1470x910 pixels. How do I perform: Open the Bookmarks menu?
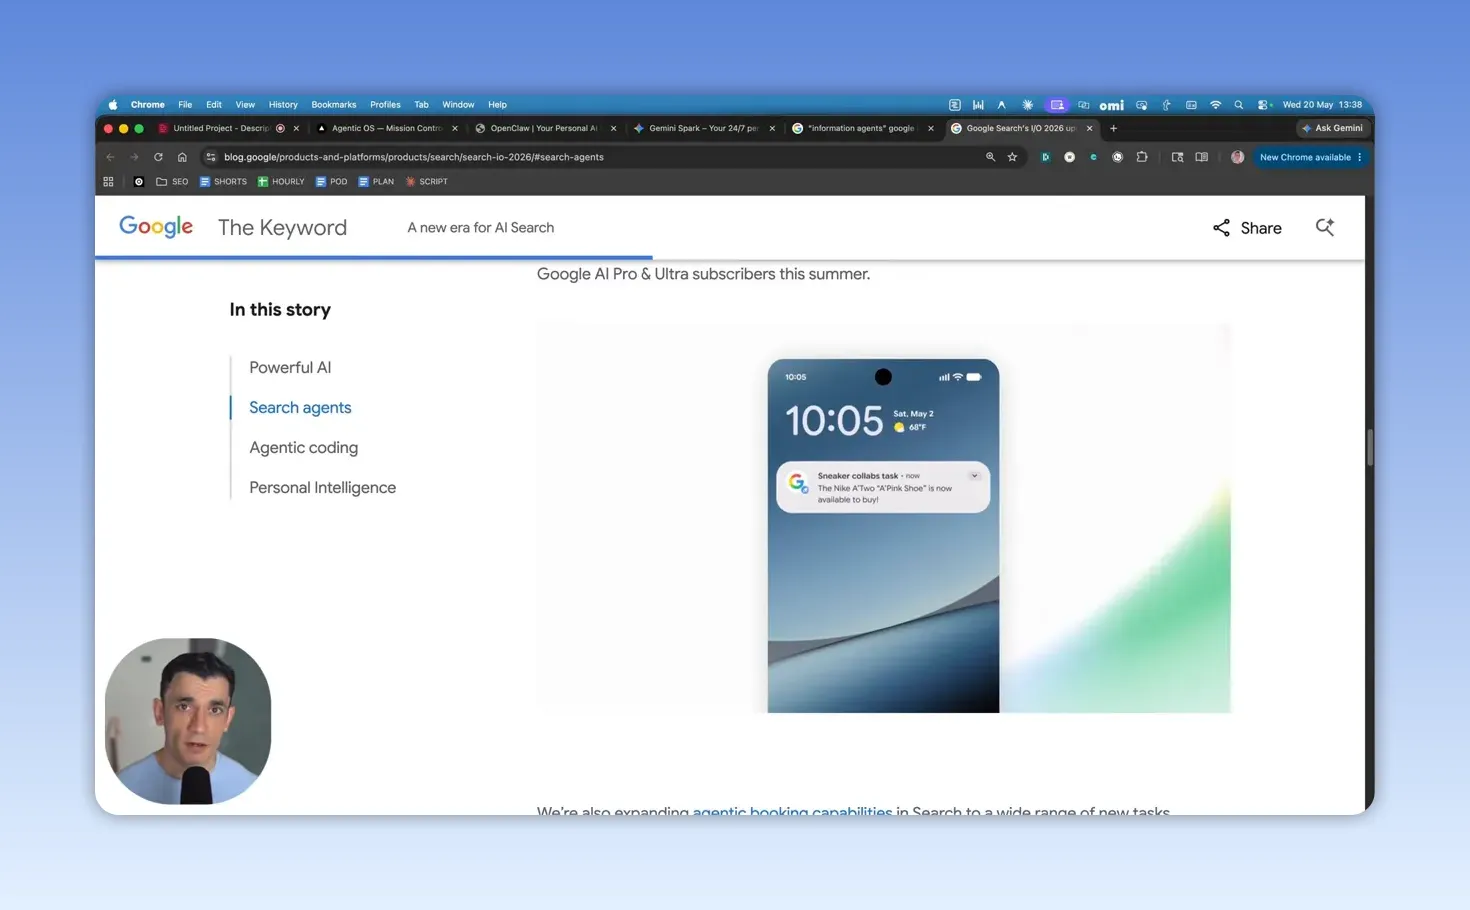point(333,105)
